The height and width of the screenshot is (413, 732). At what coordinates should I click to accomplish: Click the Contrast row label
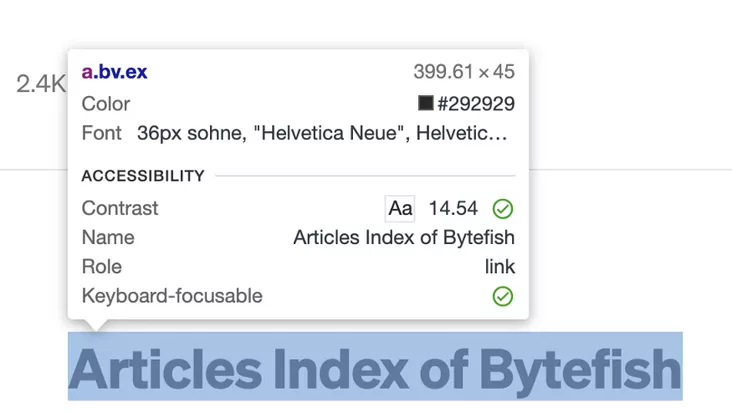(x=120, y=208)
